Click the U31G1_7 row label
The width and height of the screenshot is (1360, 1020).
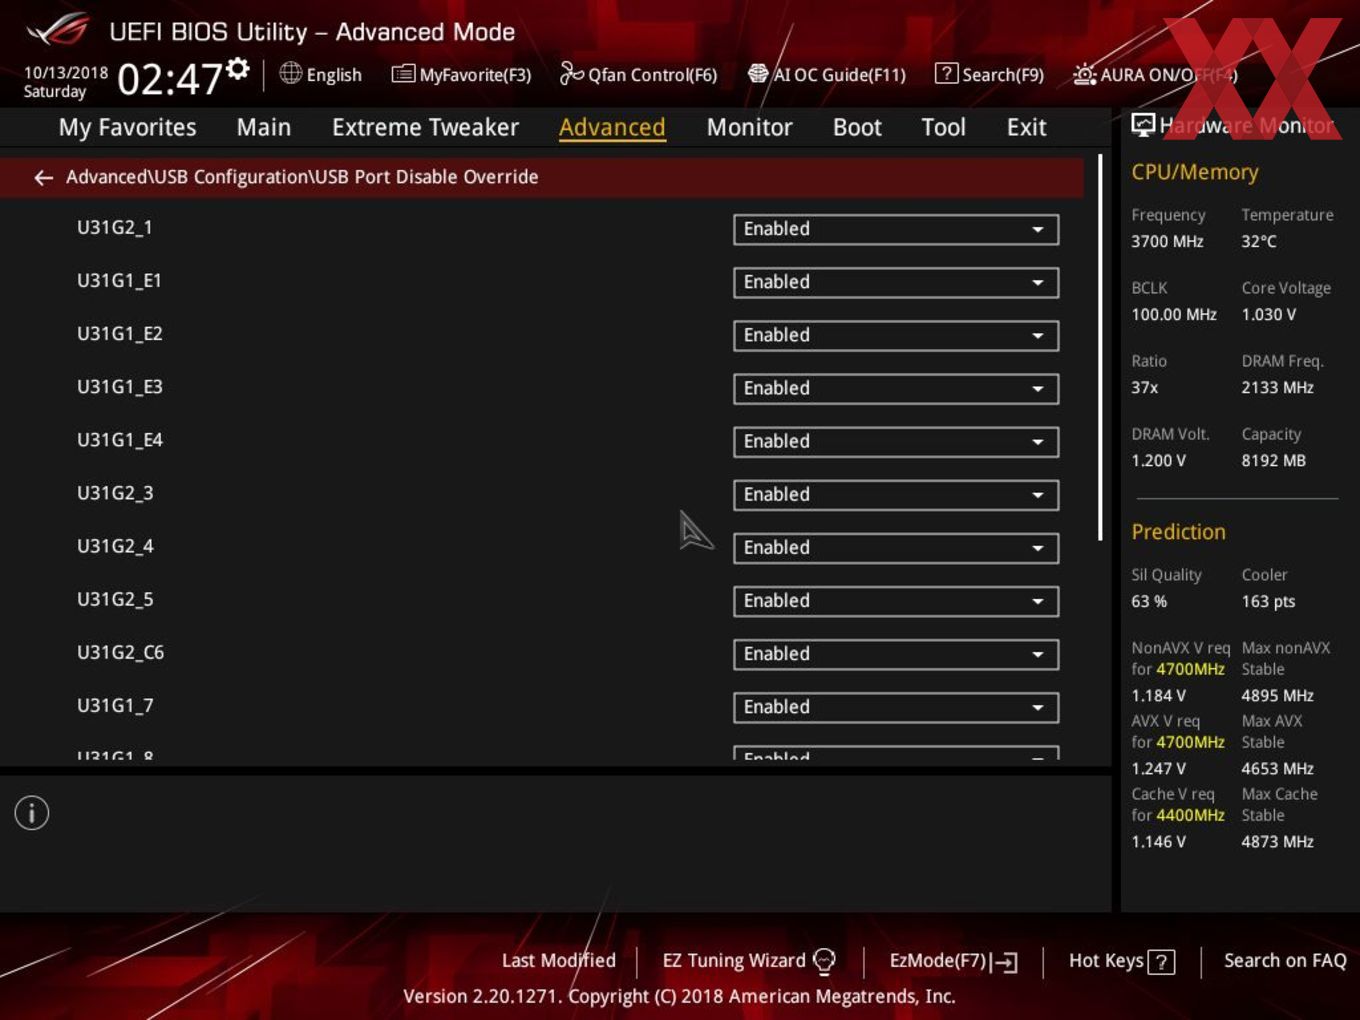(x=115, y=705)
